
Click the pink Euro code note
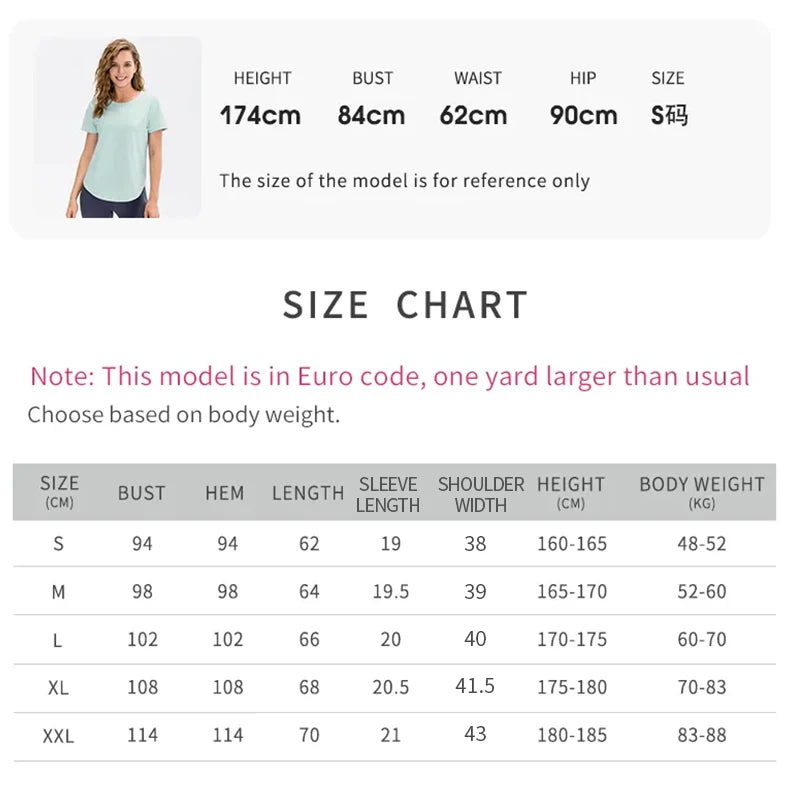389,376
